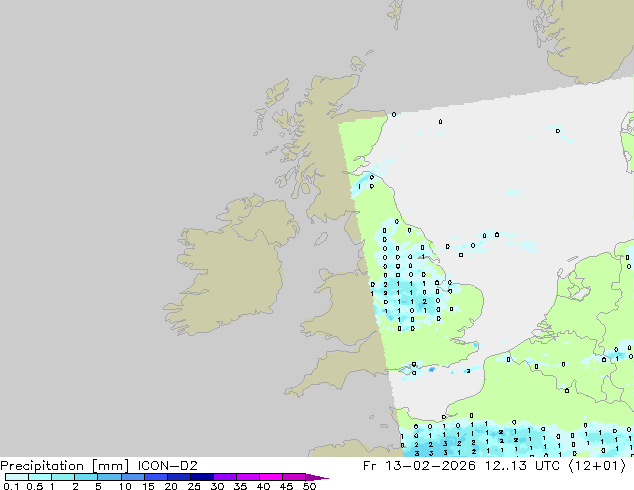
Task: Click the "35" legend value
Action: pyautogui.click(x=240, y=486)
